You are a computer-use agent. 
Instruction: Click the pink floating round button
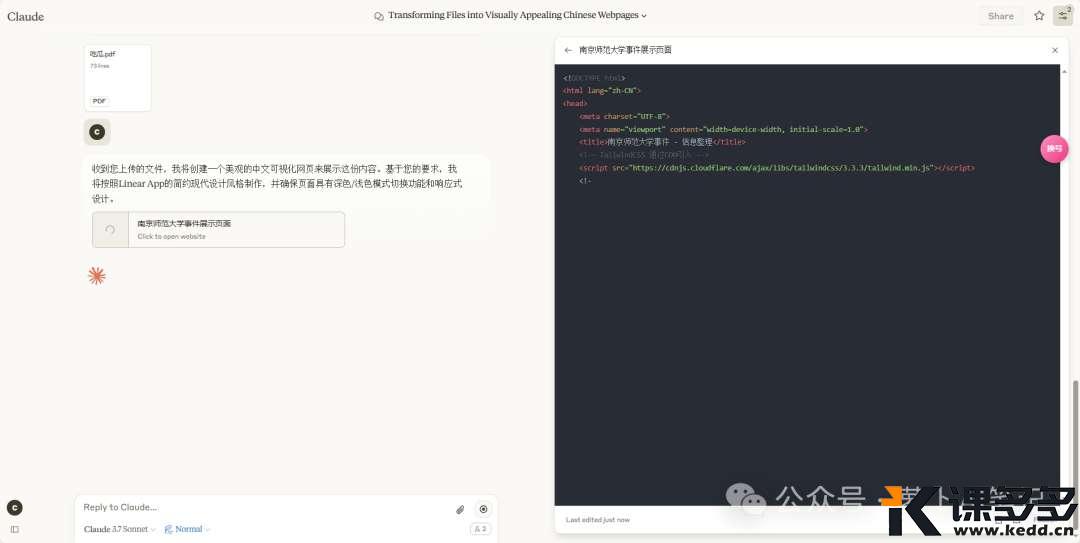click(x=1054, y=149)
